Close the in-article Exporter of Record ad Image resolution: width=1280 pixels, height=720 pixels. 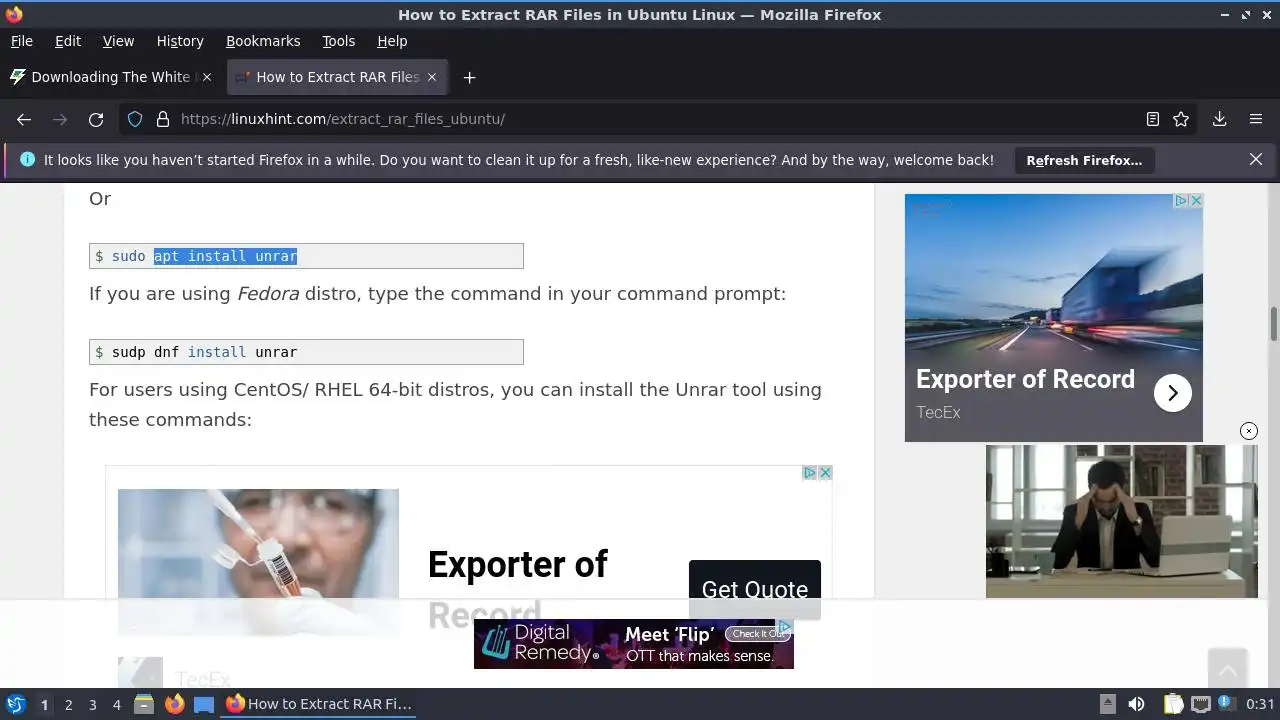pyautogui.click(x=826, y=473)
